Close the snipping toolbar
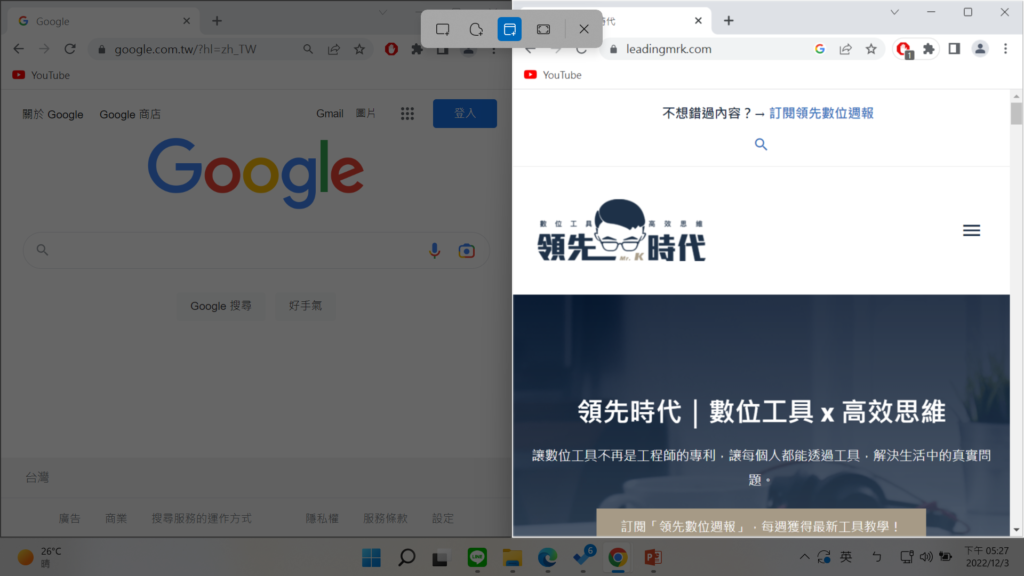This screenshot has height=576, width=1024. pos(584,29)
